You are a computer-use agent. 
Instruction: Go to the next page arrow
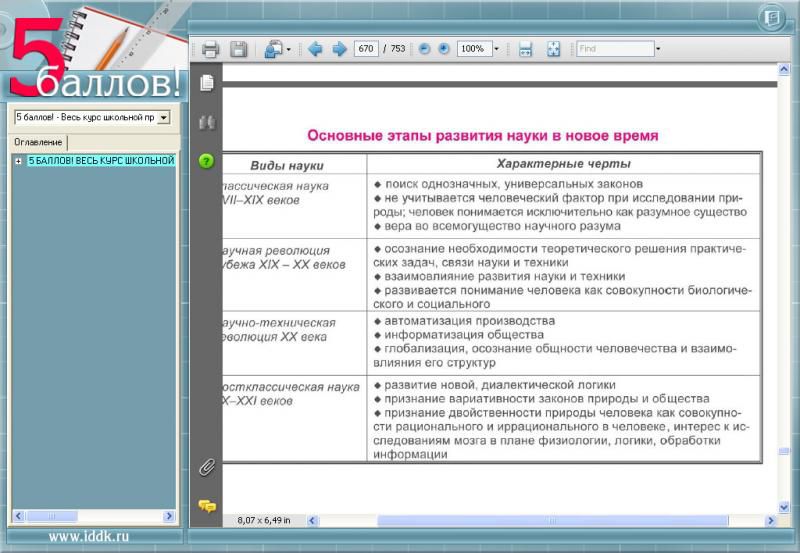pyautogui.click(x=339, y=49)
